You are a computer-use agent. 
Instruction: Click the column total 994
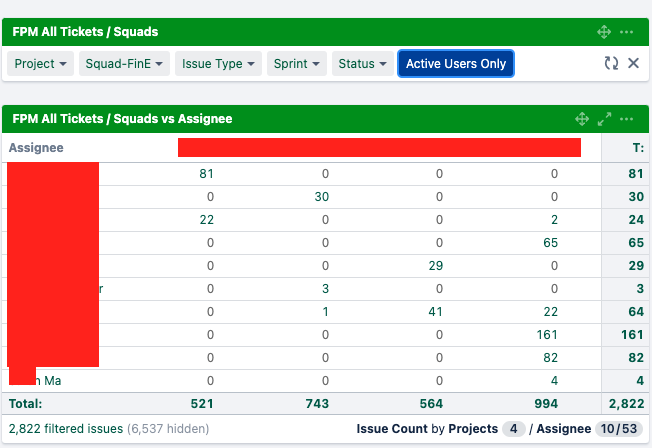coord(546,403)
